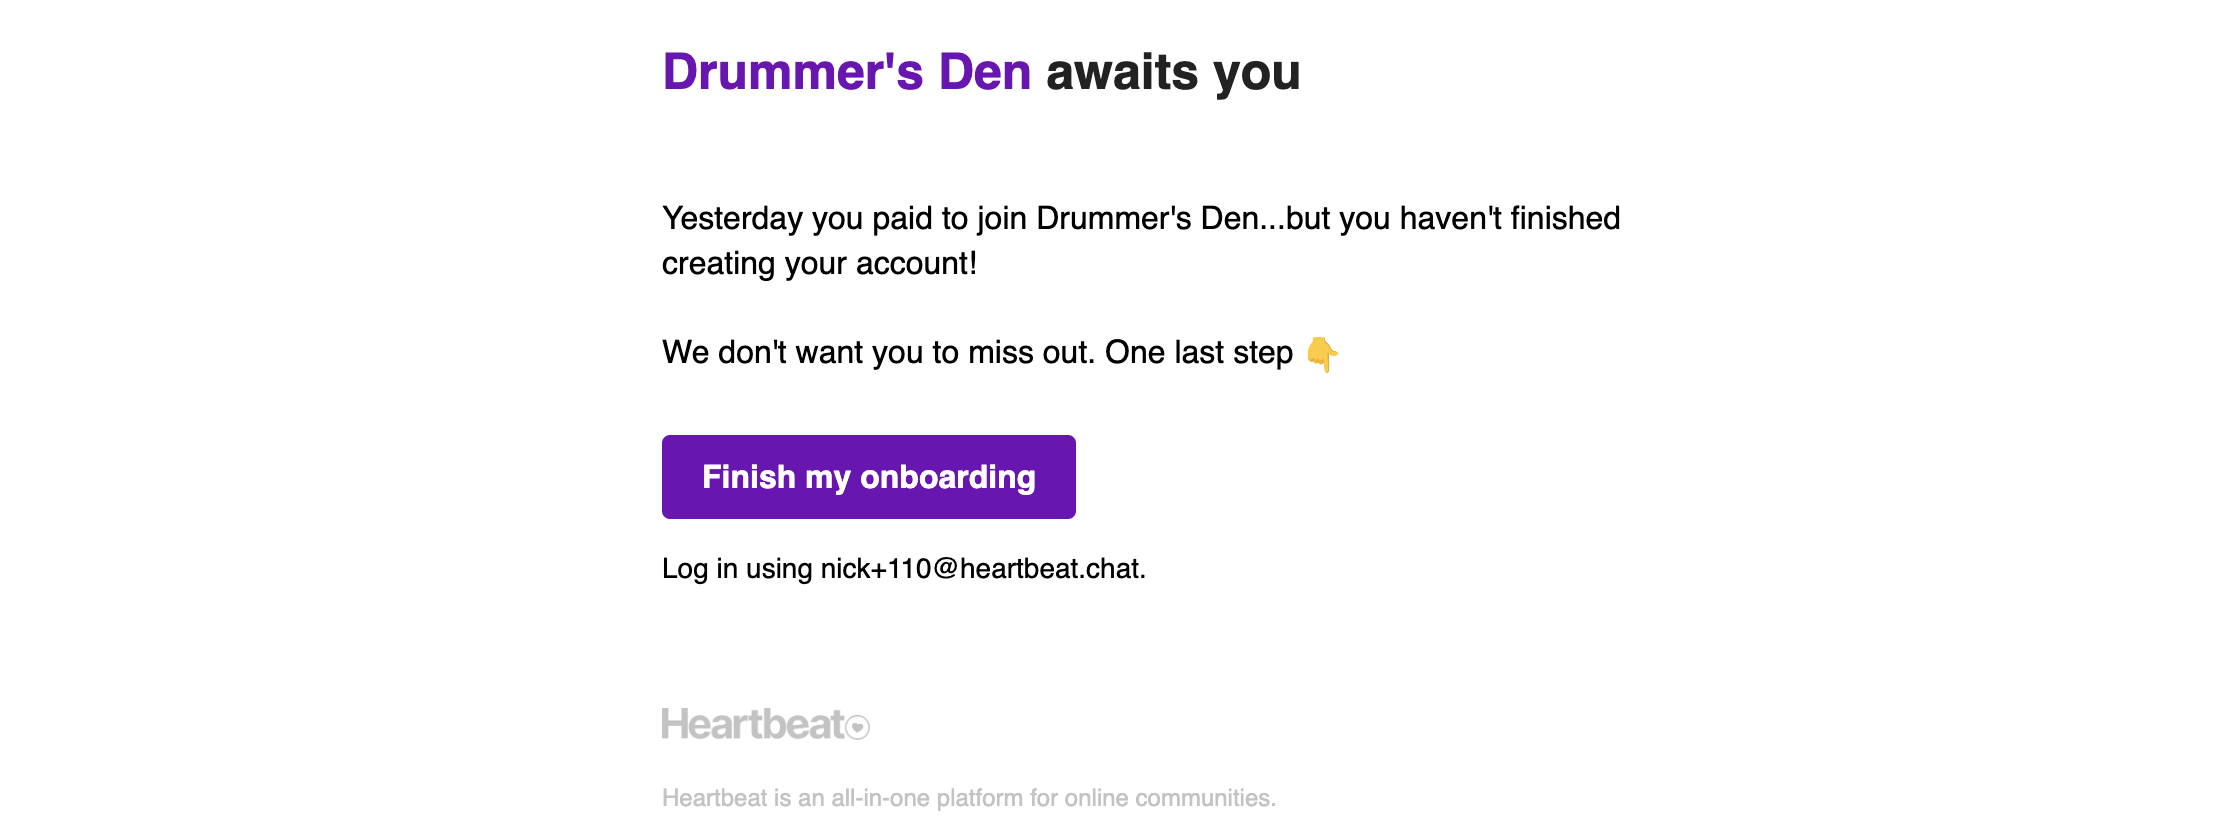Click the heart circle icon beside Heartbeat

coord(858,727)
